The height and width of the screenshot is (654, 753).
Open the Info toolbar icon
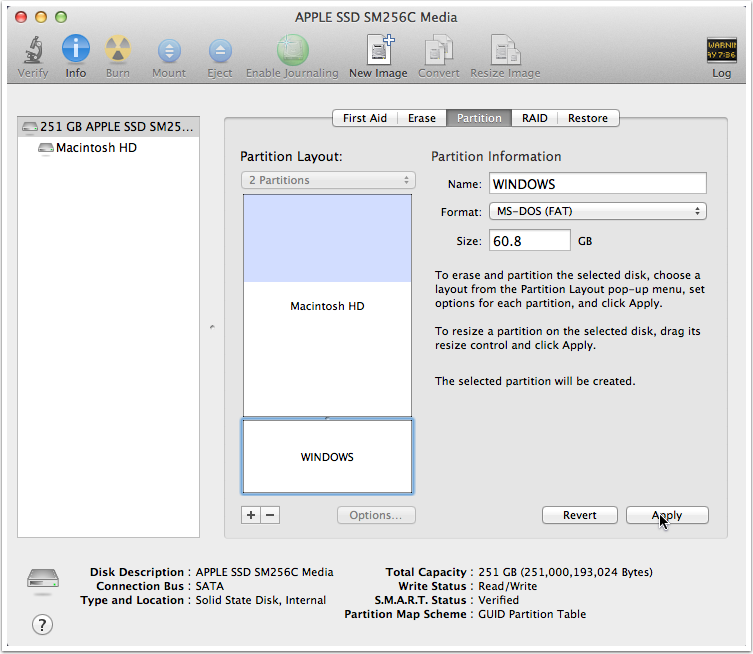coord(75,48)
